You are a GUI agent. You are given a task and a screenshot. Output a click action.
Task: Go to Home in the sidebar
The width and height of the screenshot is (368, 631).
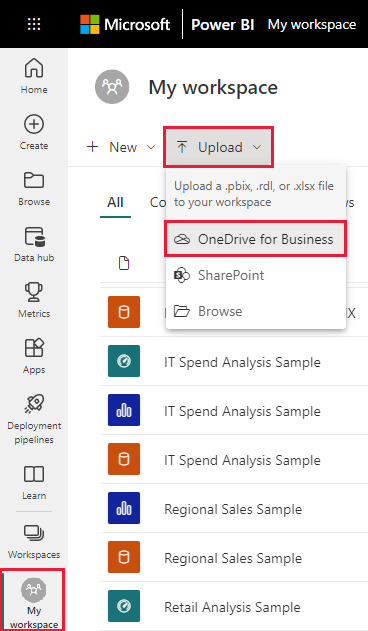pyautogui.click(x=34, y=76)
